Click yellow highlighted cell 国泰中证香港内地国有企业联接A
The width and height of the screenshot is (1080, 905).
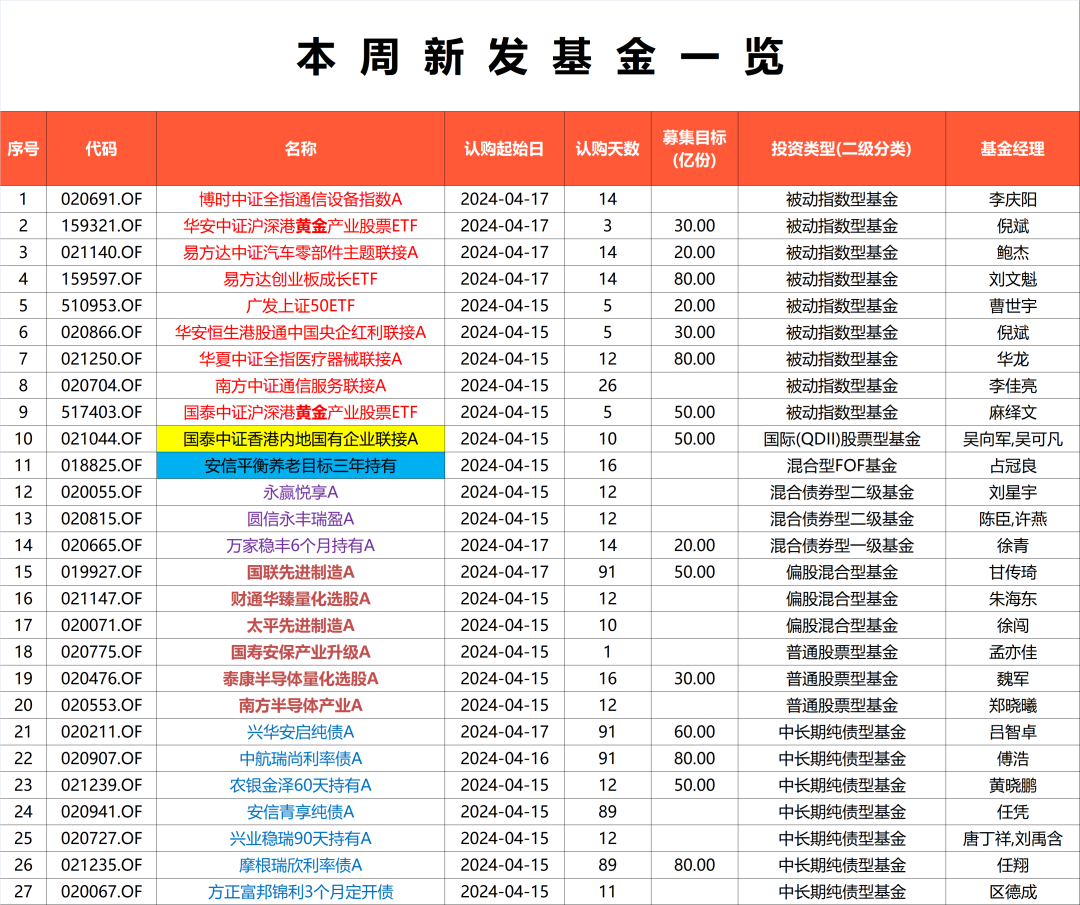tap(300, 439)
